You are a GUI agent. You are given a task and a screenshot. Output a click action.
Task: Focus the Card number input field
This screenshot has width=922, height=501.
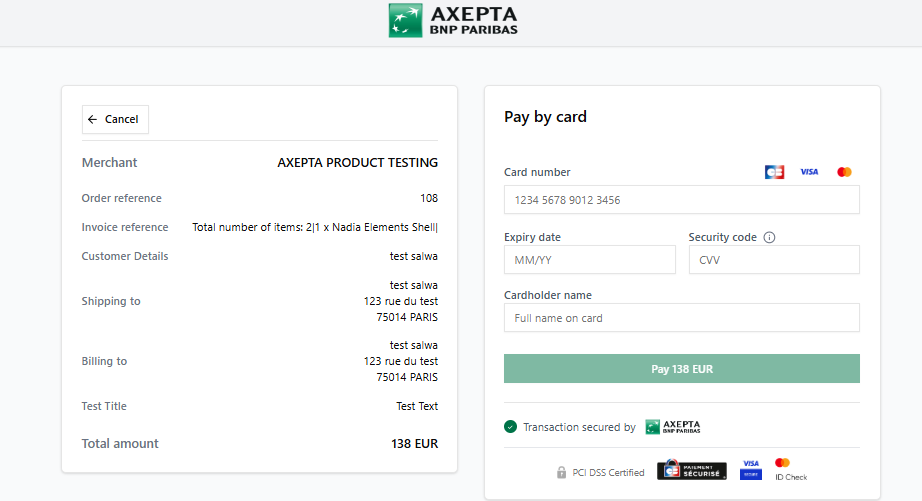point(681,200)
